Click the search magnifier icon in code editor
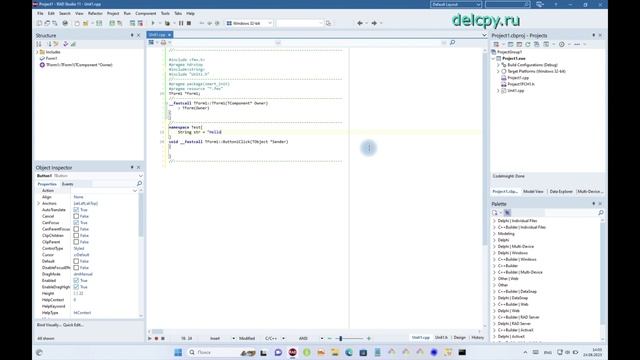This screenshot has height=360, width=640. pos(452,42)
